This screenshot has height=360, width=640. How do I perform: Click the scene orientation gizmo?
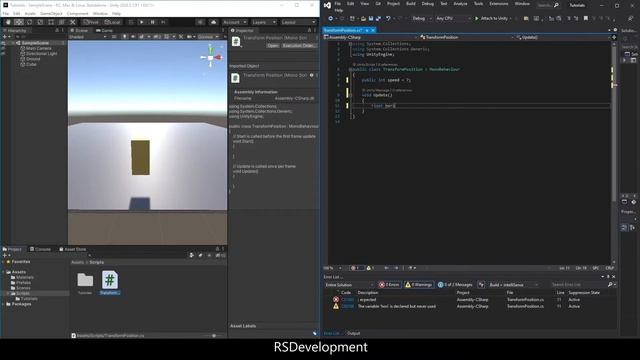211,57
